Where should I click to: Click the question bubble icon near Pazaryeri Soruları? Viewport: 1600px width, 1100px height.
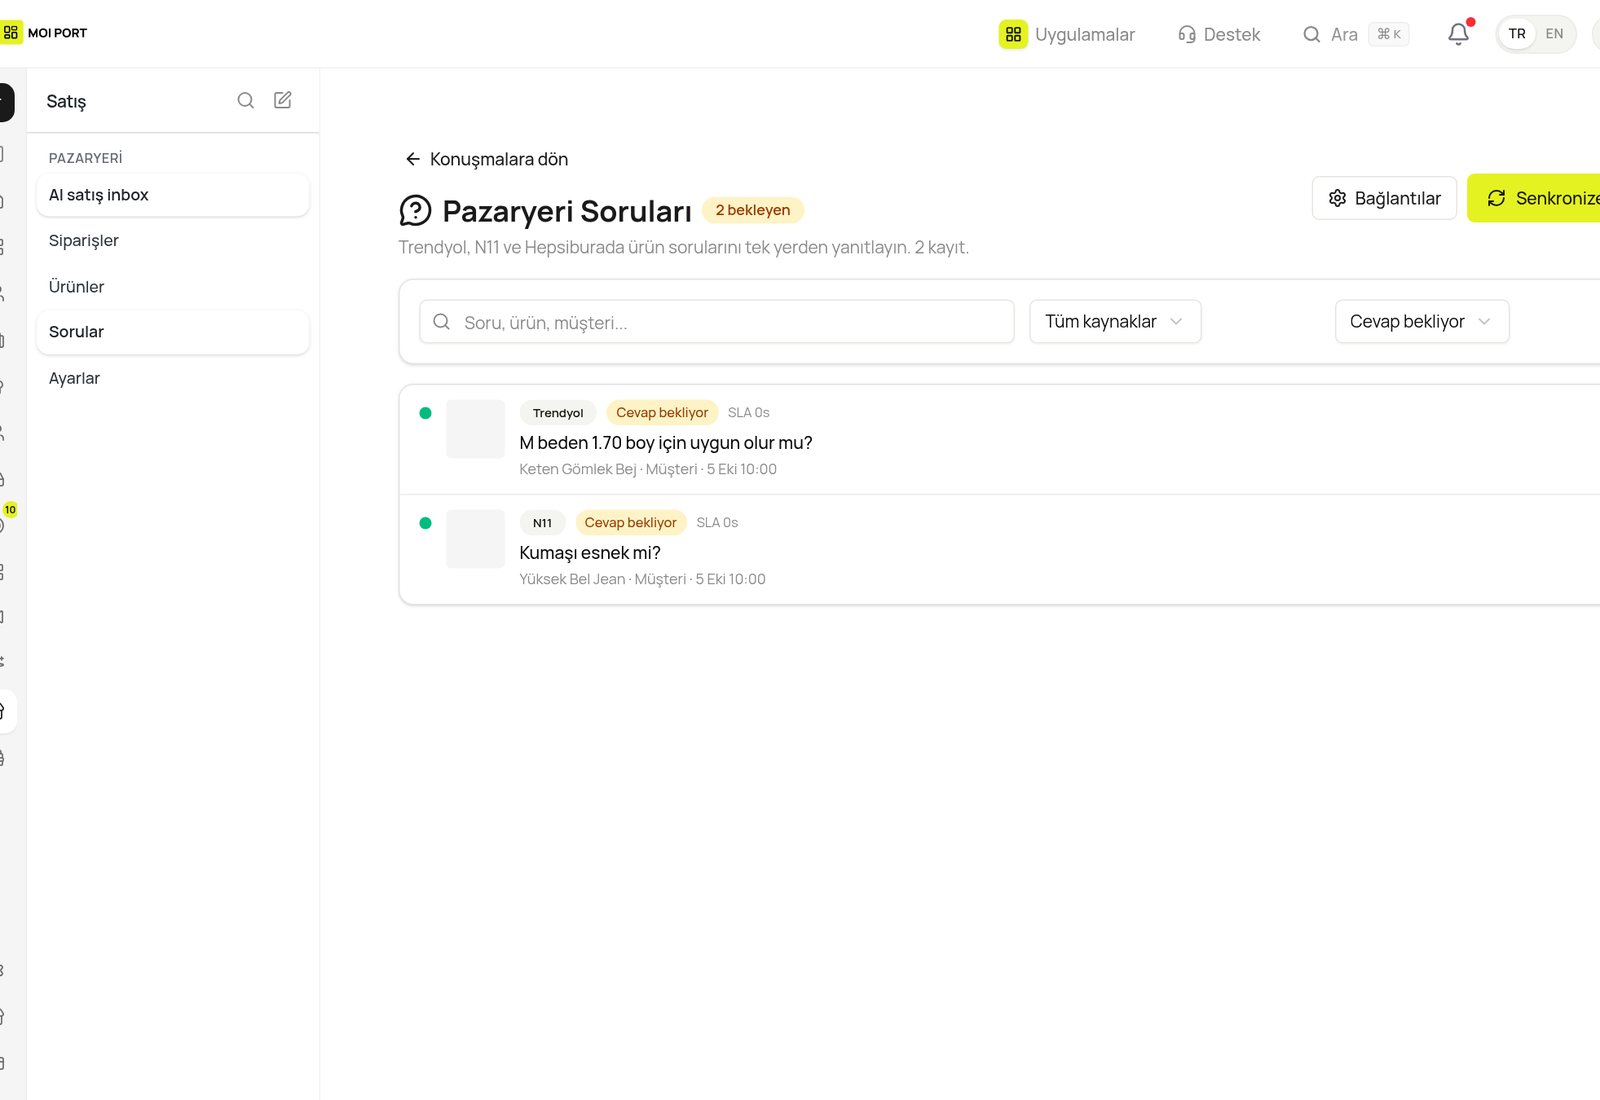click(x=415, y=211)
